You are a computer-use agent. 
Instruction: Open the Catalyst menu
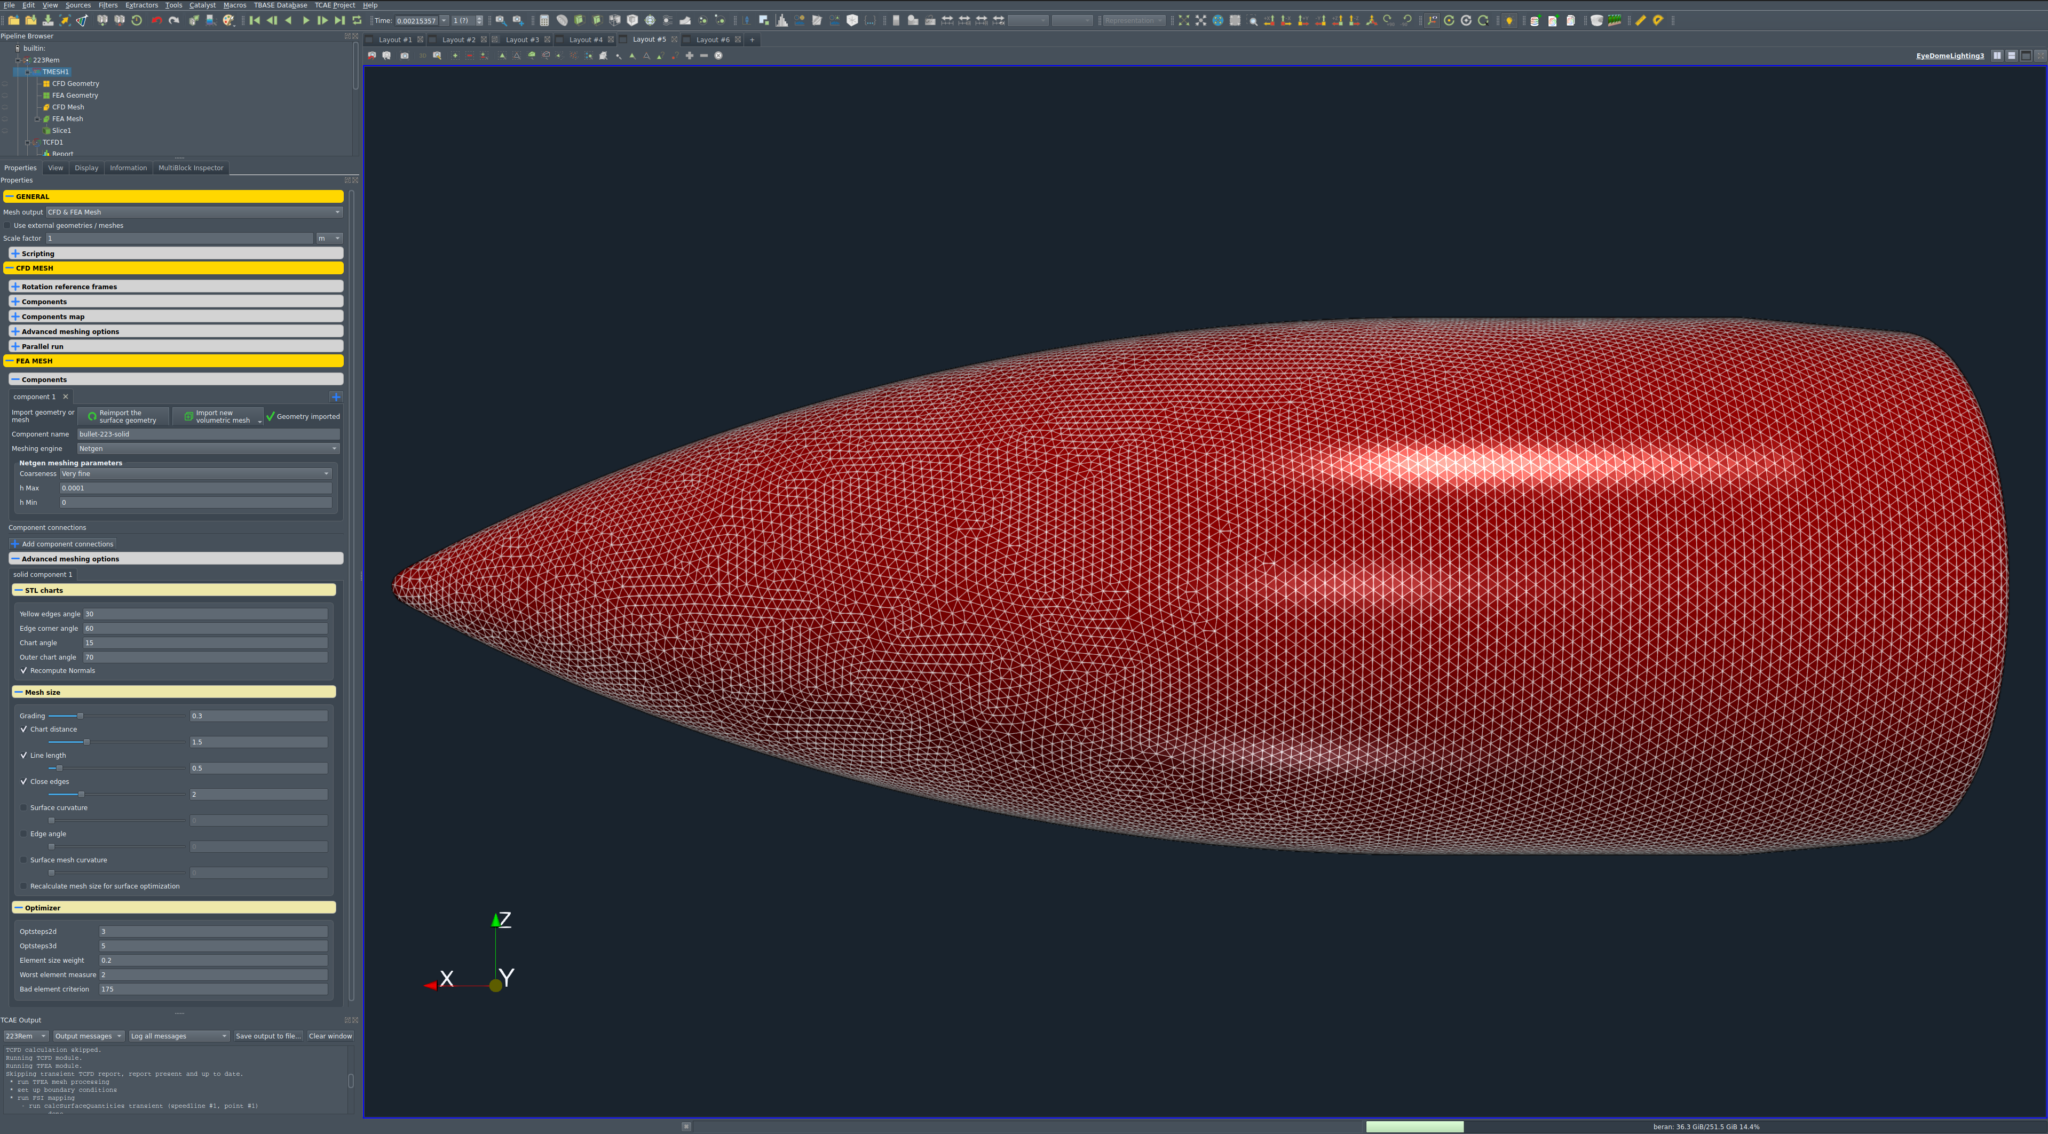pos(204,5)
